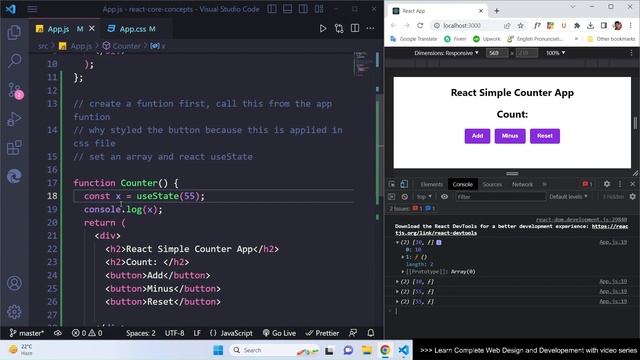Open the changes compare icon in editor toolbar
The height and width of the screenshot is (360, 640).
point(339,29)
